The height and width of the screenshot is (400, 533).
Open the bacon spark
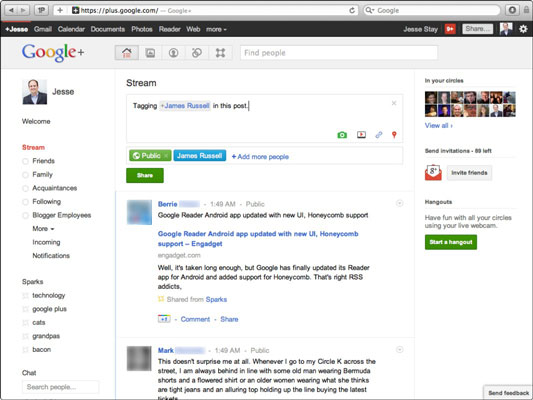[41, 349]
